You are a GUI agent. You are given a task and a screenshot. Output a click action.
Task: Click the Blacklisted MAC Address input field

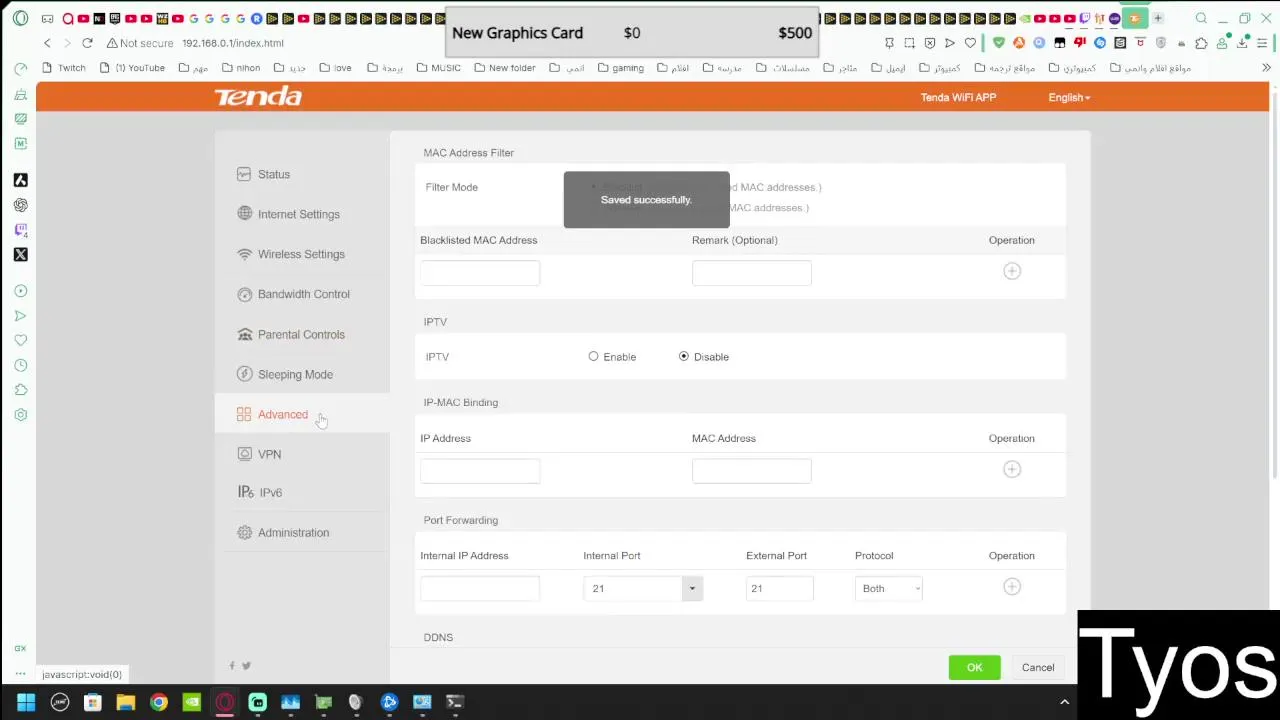(480, 272)
